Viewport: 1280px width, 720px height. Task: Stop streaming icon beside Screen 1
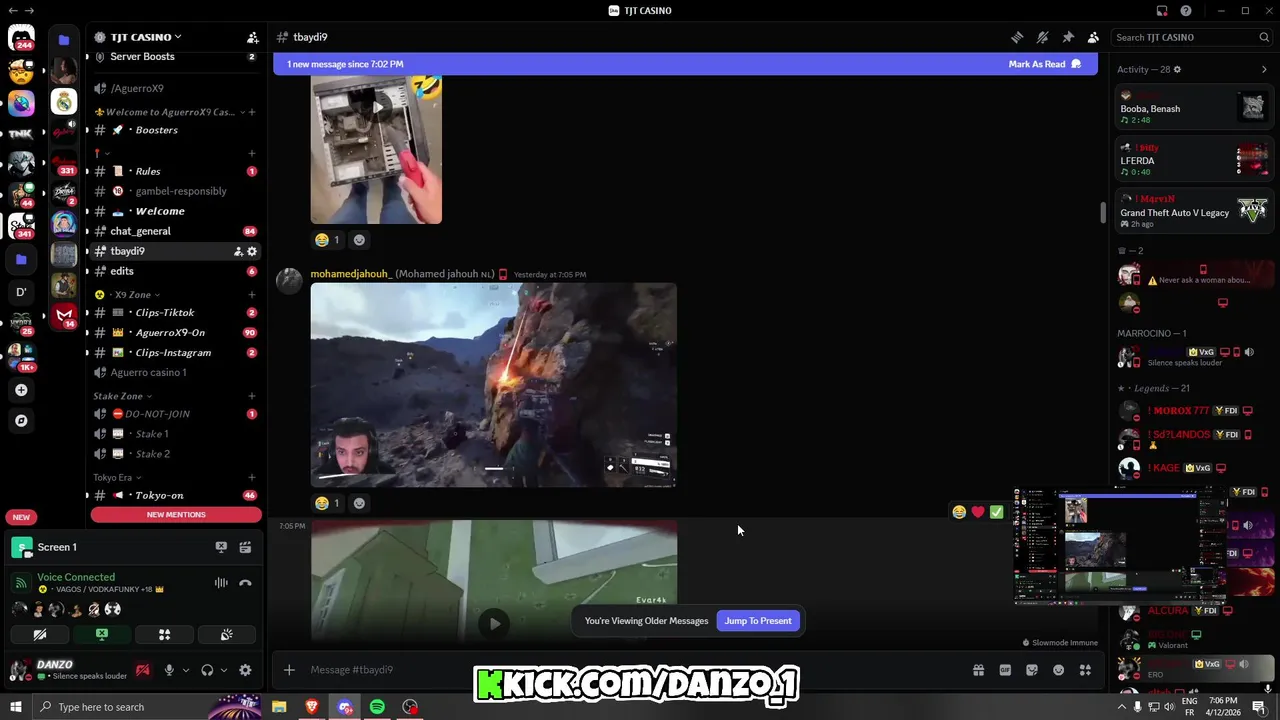coord(221,547)
